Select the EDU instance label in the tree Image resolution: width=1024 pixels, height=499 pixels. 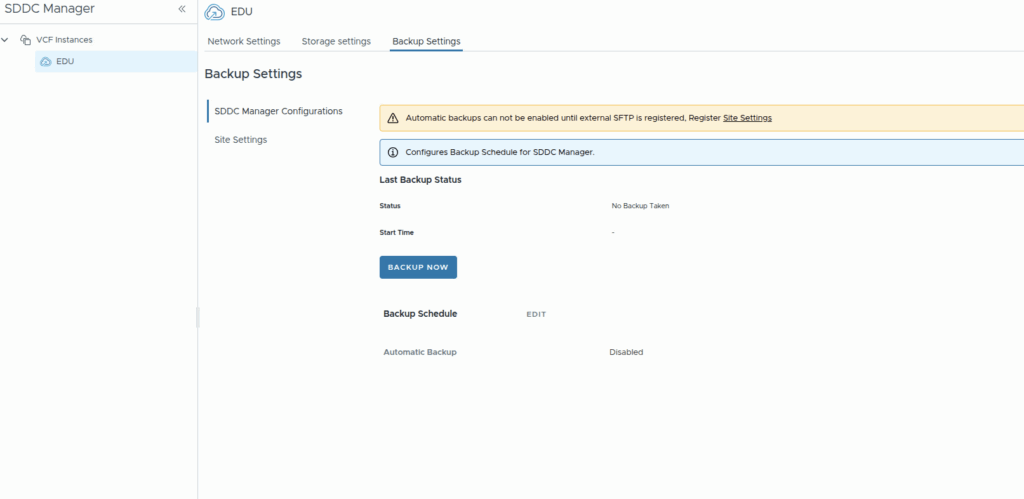(x=65, y=62)
